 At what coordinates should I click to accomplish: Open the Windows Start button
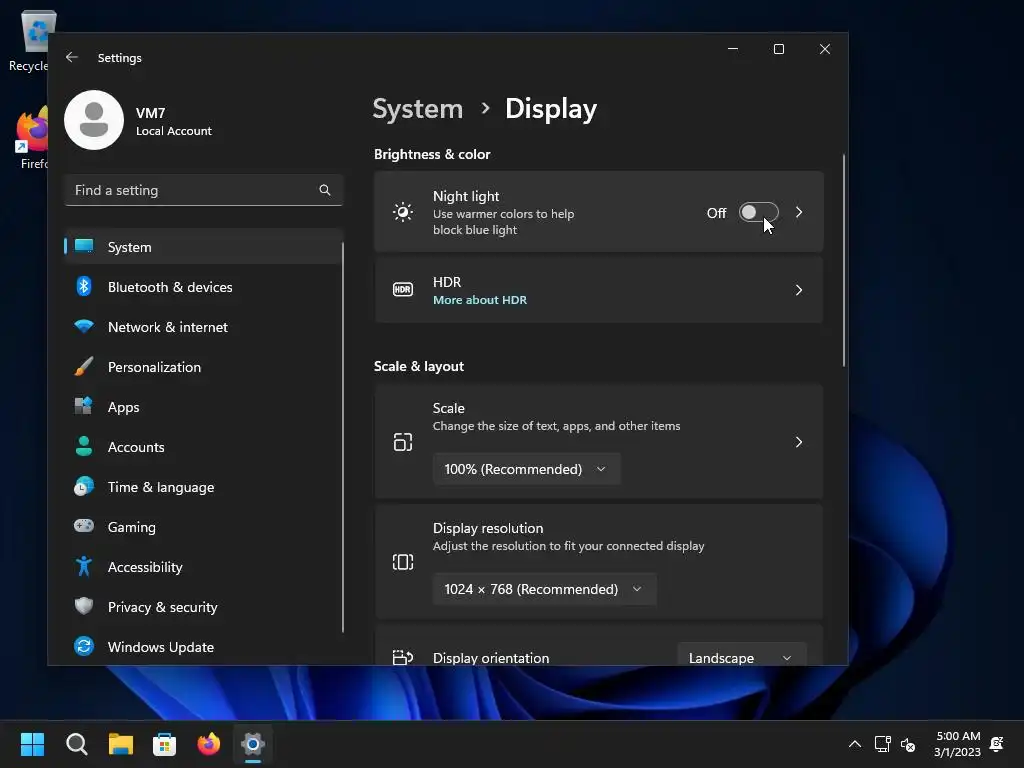click(x=32, y=744)
